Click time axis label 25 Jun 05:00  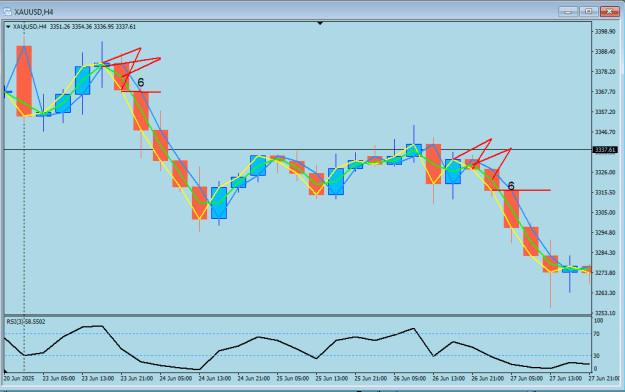pos(293,378)
